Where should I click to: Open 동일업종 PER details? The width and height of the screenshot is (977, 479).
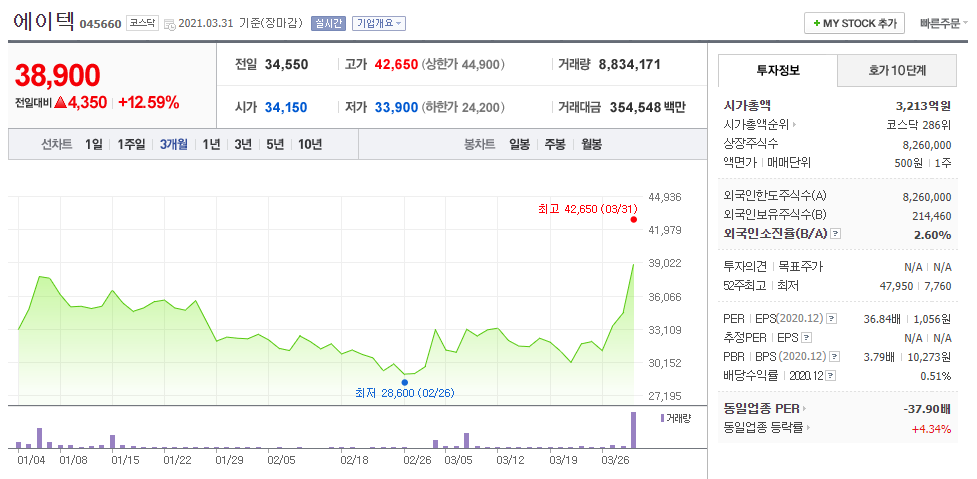[x=765, y=409]
